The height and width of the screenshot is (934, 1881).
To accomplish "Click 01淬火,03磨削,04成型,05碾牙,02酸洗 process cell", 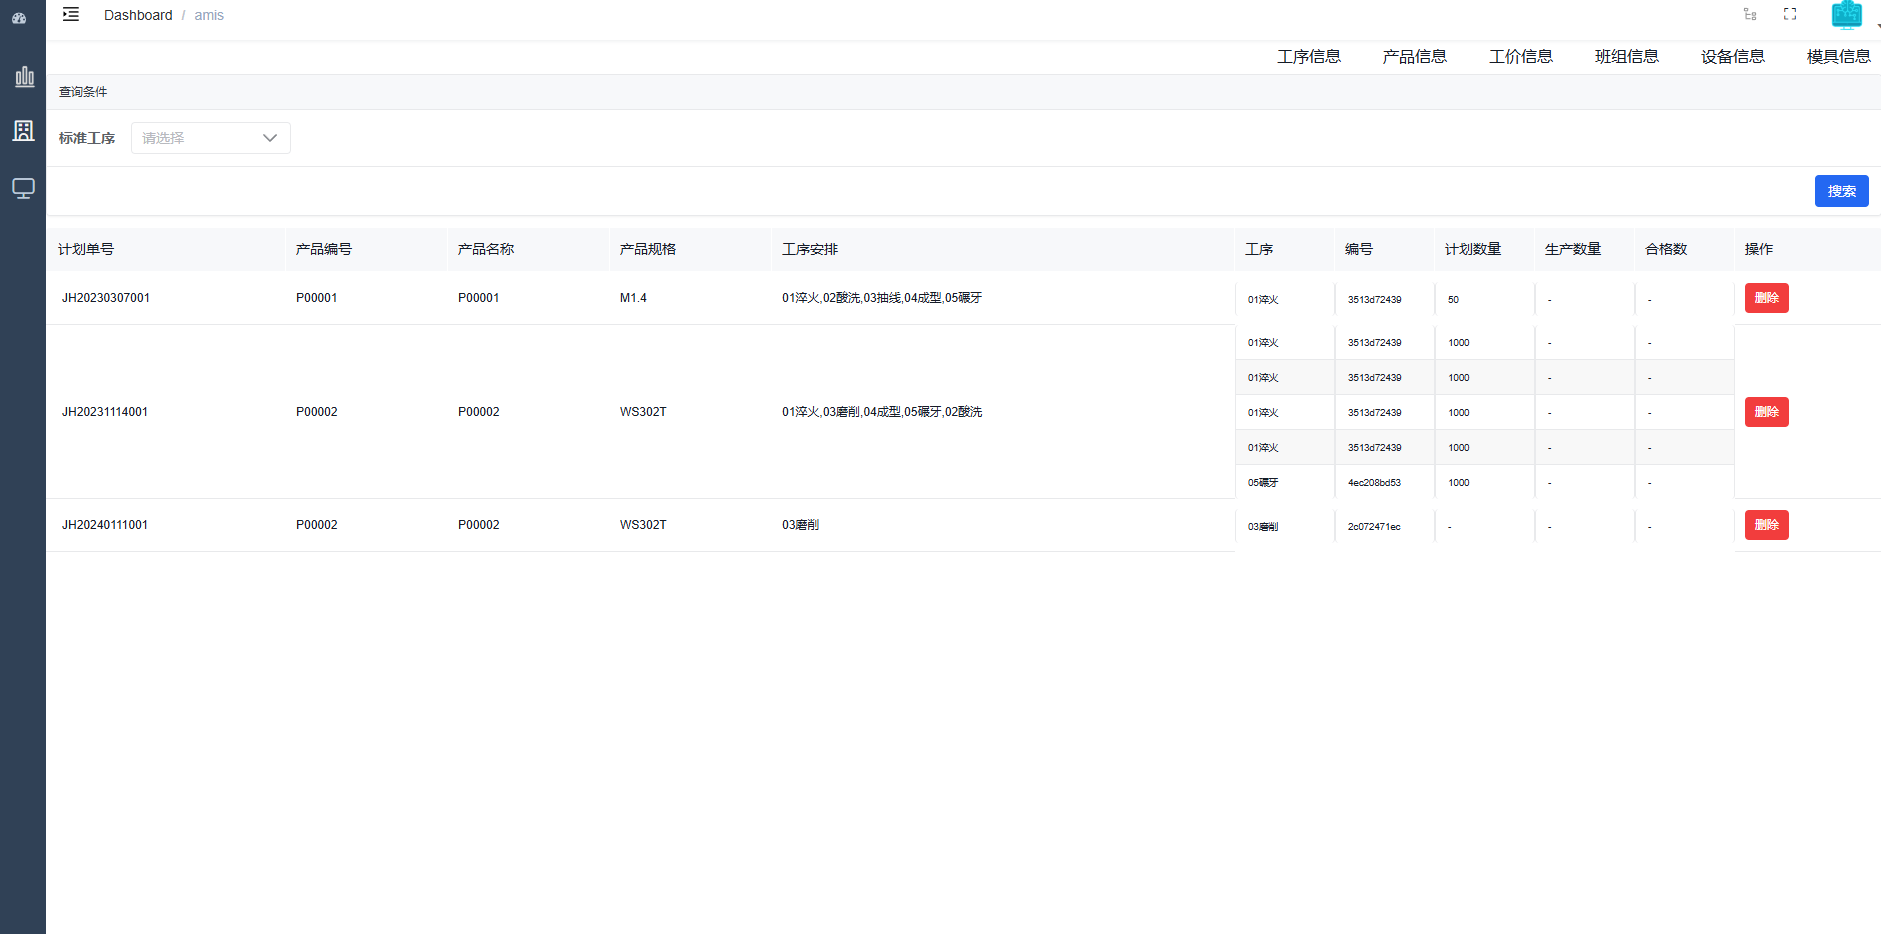I will pyautogui.click(x=882, y=412).
